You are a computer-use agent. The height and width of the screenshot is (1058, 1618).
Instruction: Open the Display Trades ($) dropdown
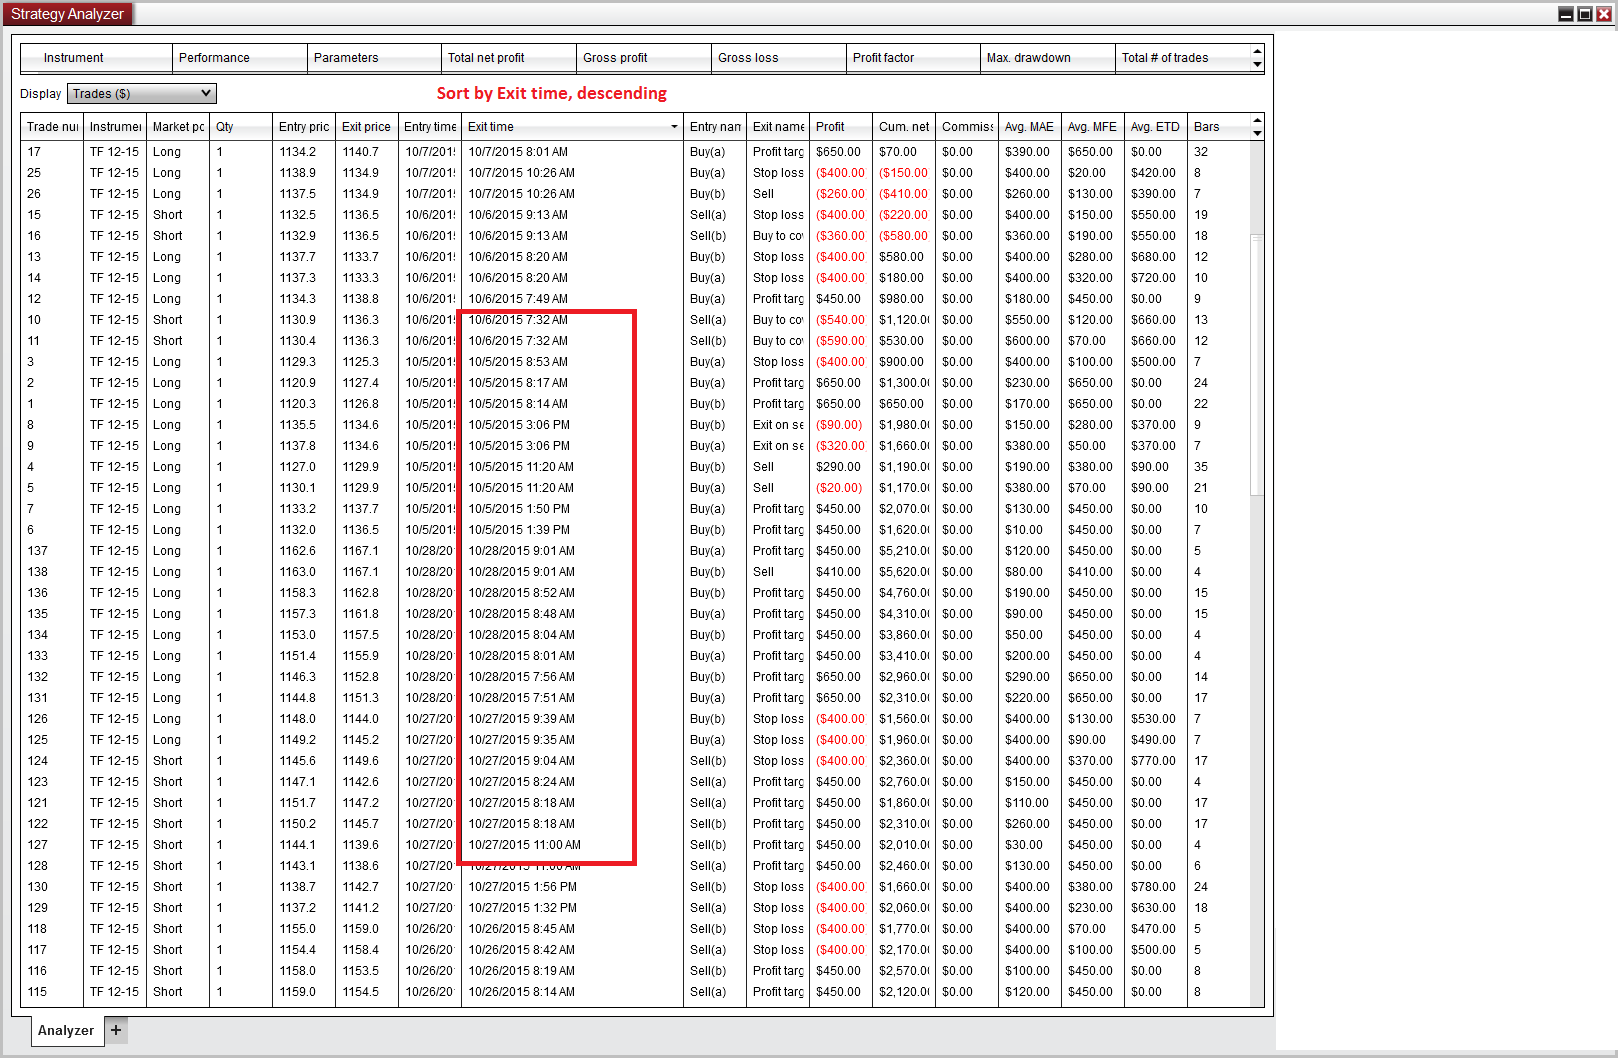click(142, 94)
